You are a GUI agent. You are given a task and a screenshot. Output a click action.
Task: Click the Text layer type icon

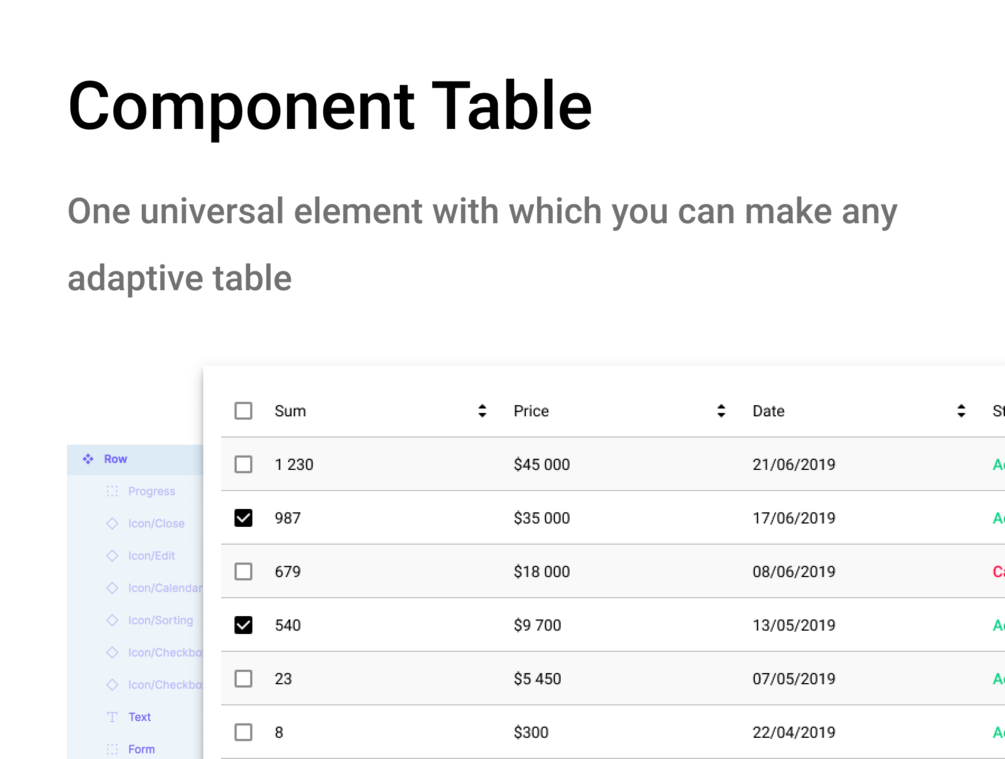tap(112, 717)
